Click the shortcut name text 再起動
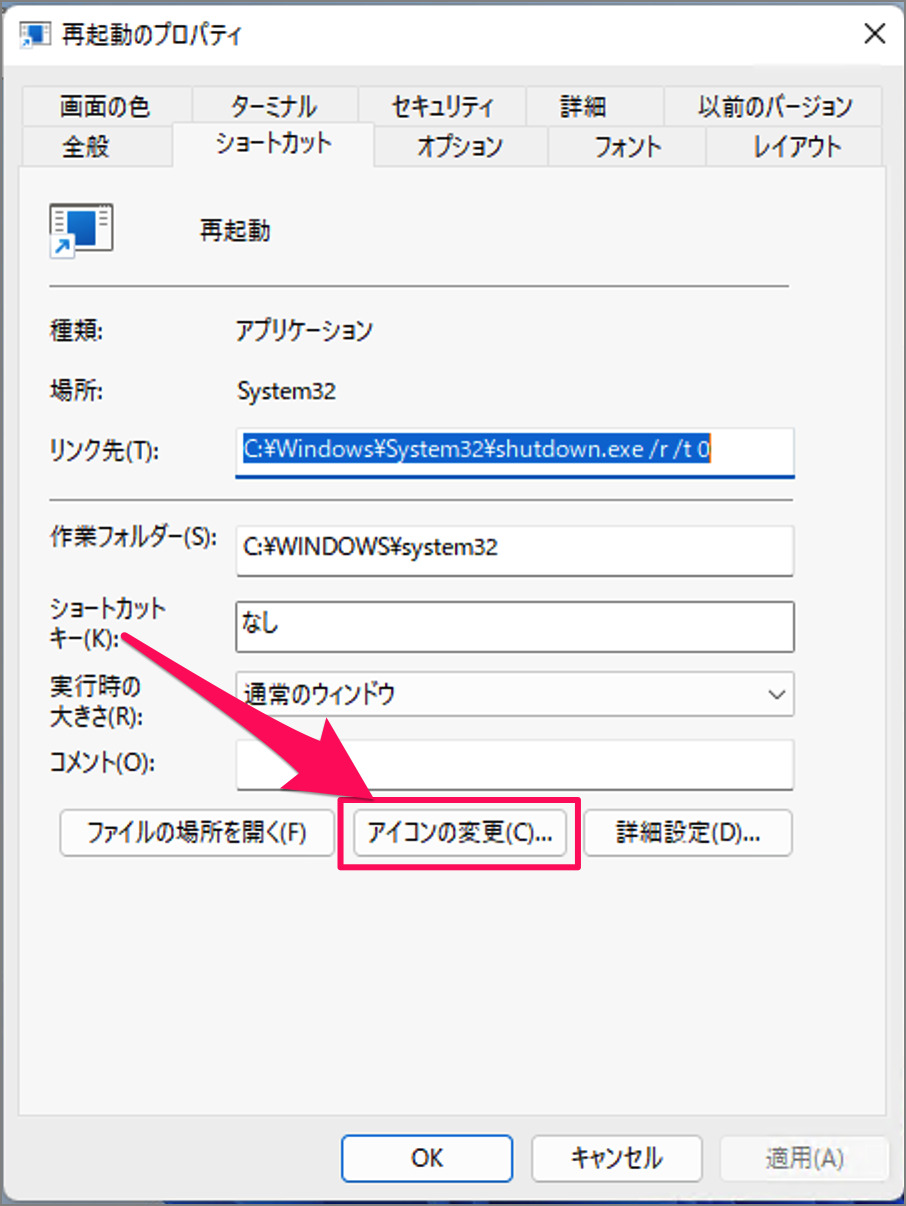 point(236,232)
